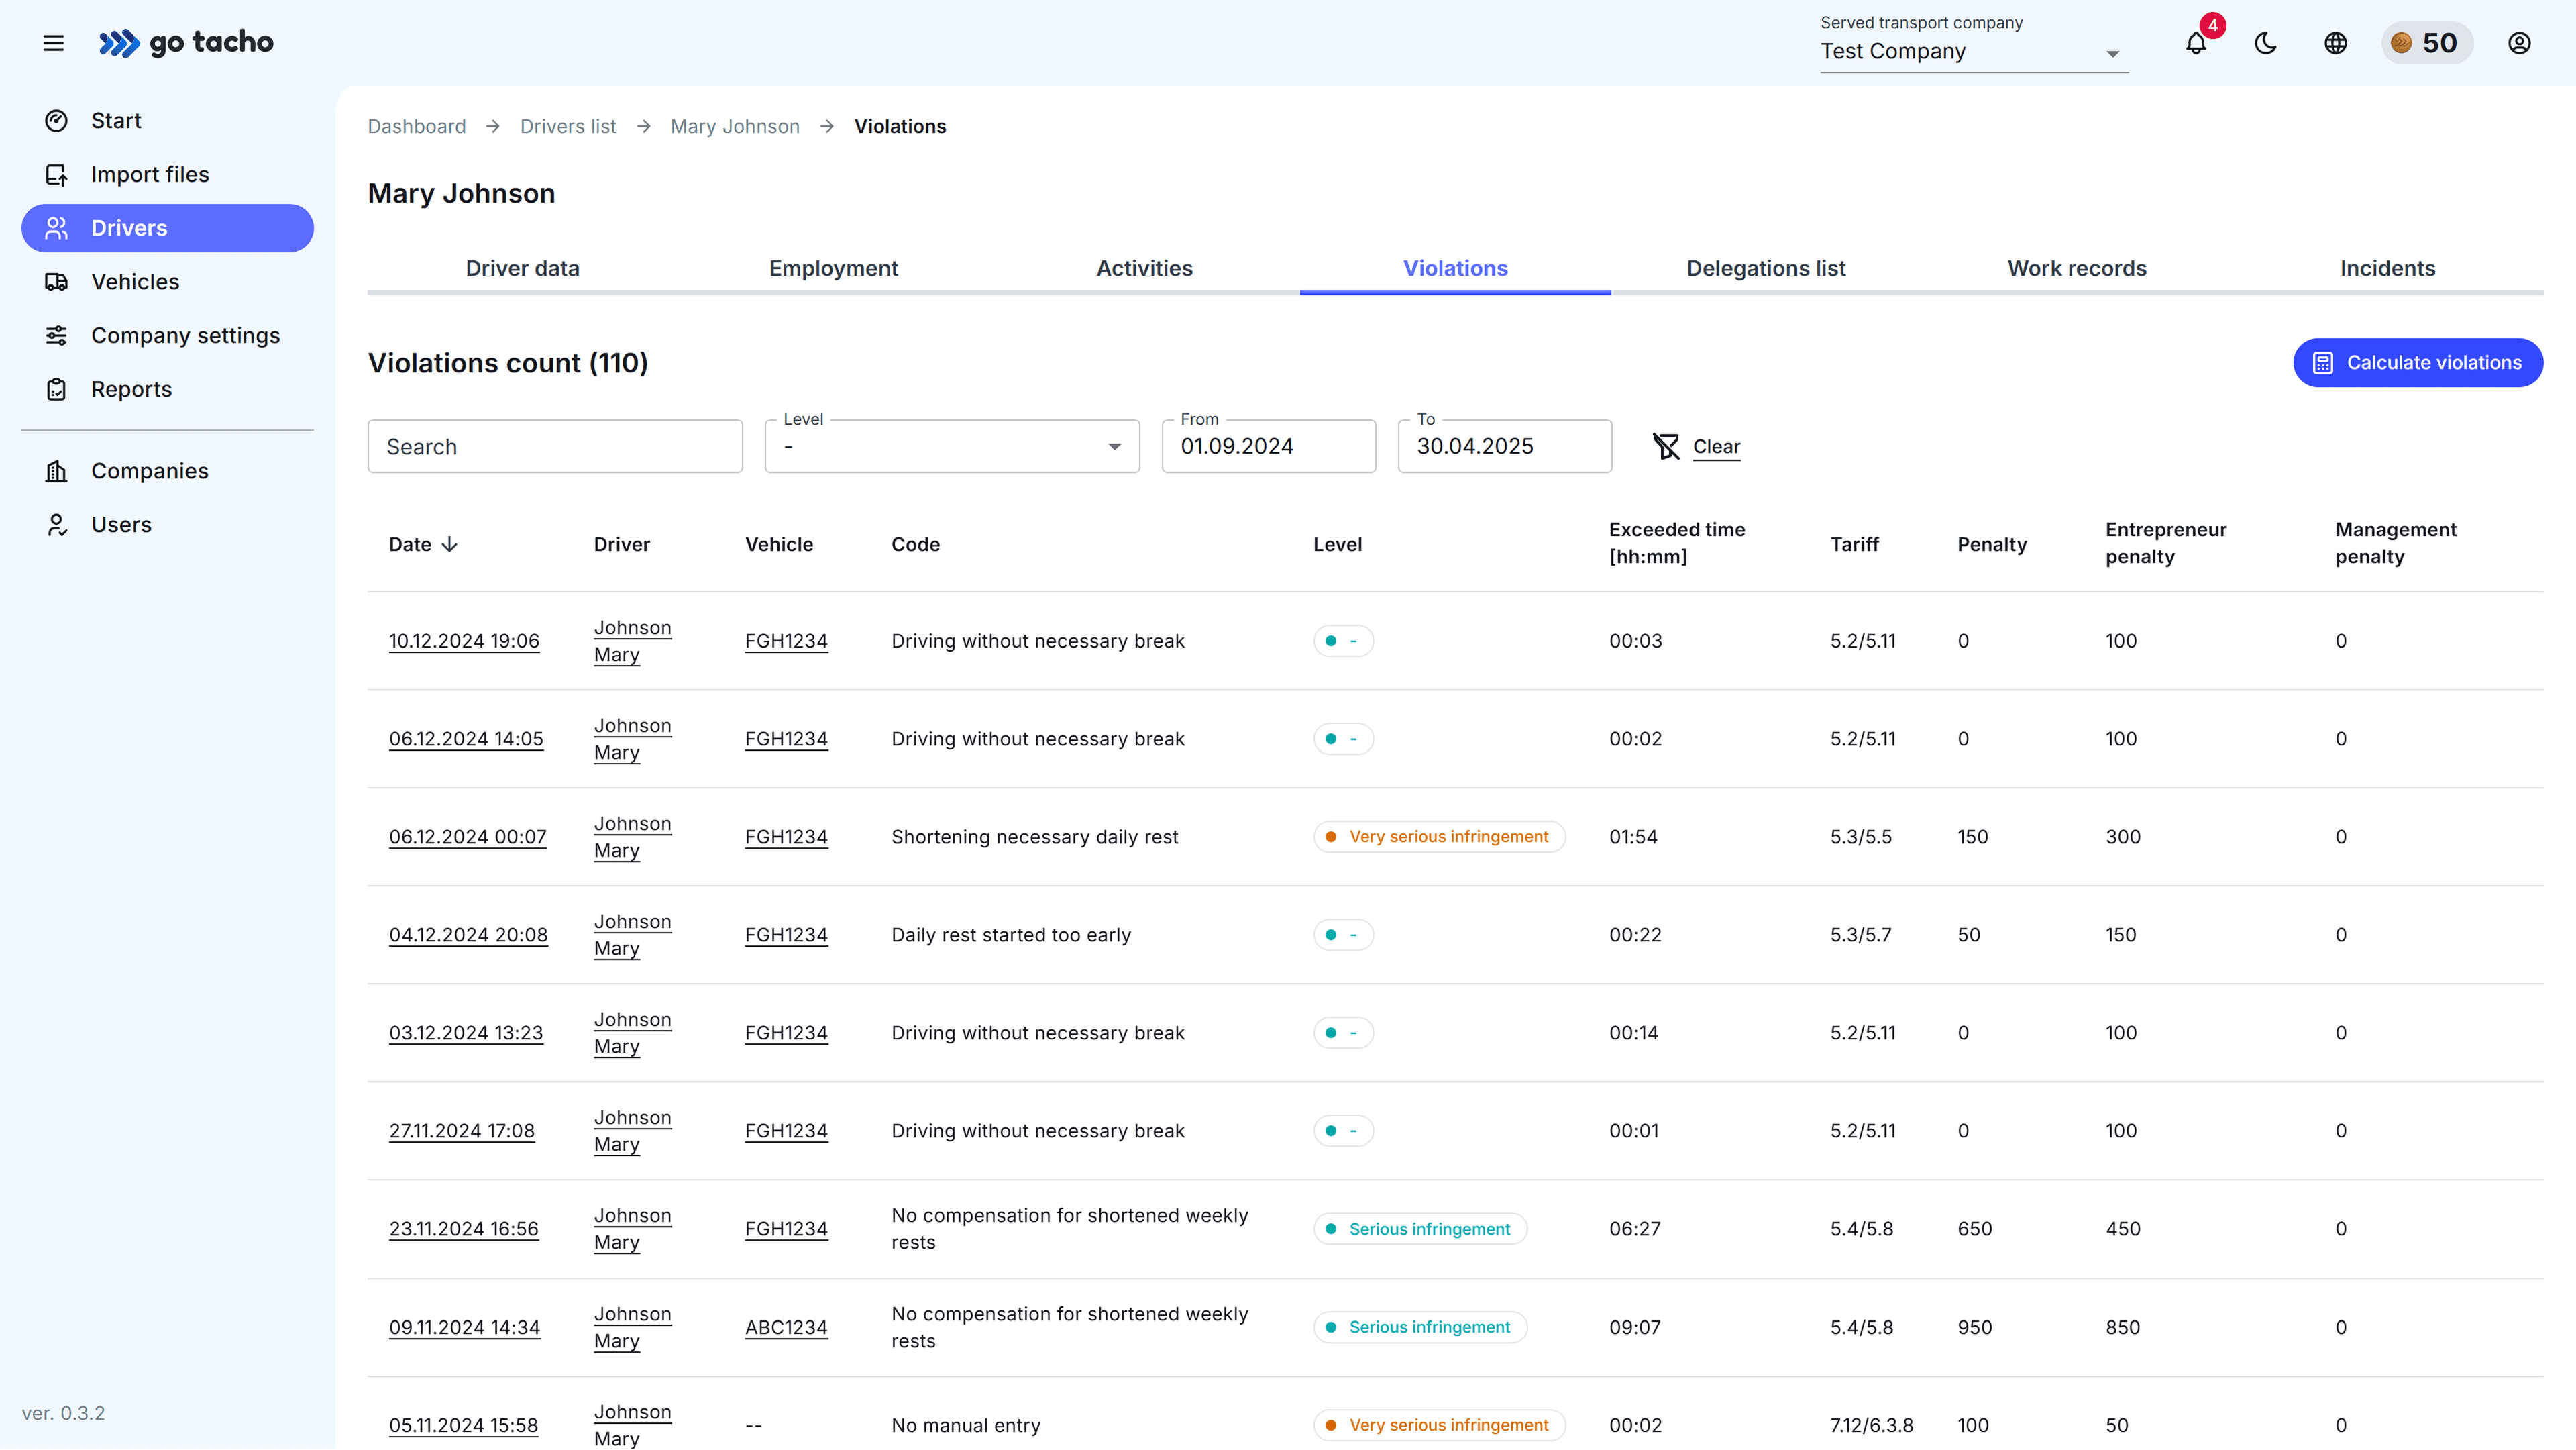Image resolution: width=2576 pixels, height=1450 pixels.
Task: Open violation dated 06.12.2024 14:05
Action: tap(466, 739)
